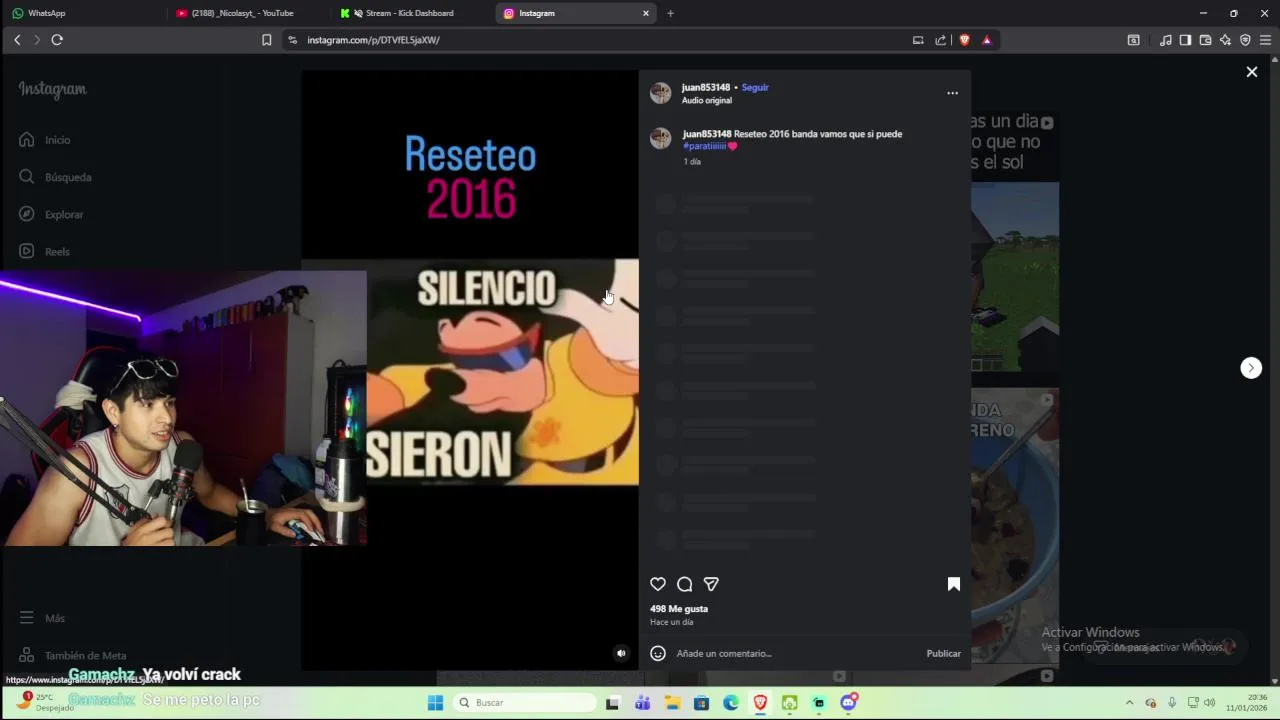Share this page from the address bar icon
This screenshot has height=720, width=1280.
pos(941,40)
